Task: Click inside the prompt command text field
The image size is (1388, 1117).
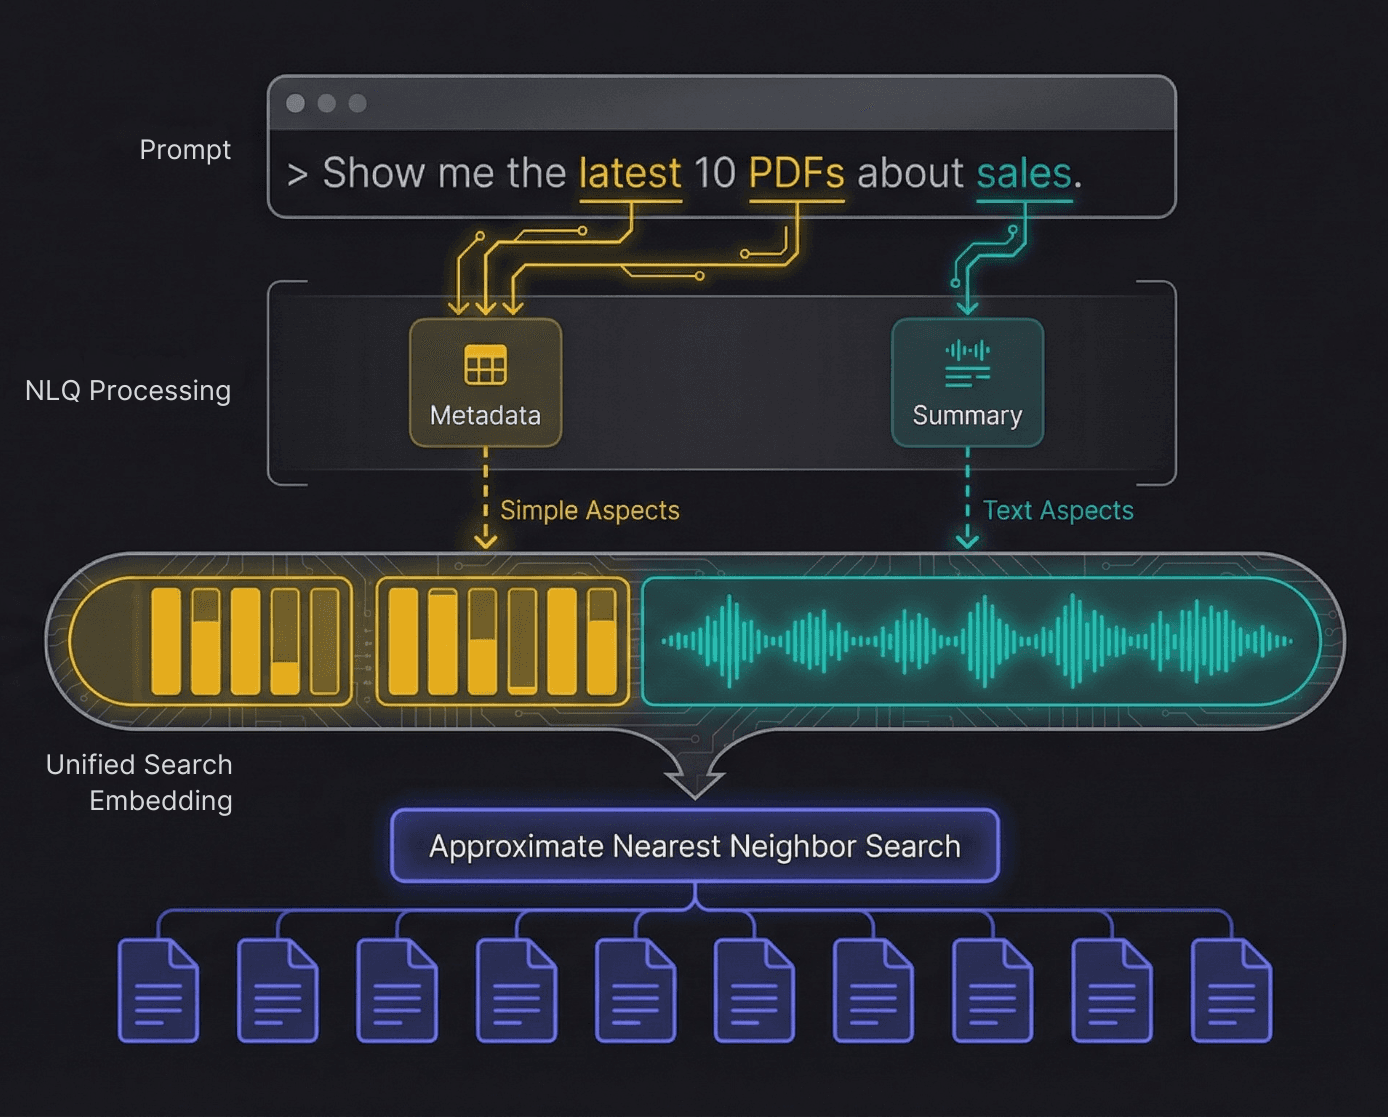Action: point(720,172)
